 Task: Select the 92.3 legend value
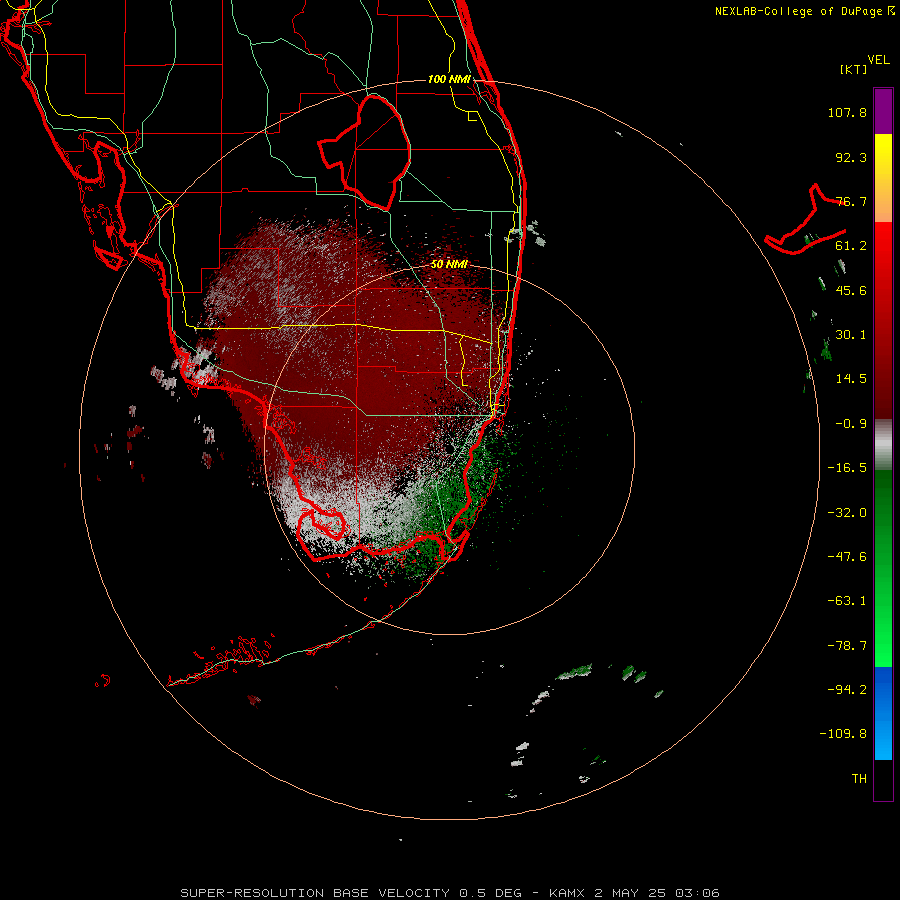pyautogui.click(x=851, y=157)
